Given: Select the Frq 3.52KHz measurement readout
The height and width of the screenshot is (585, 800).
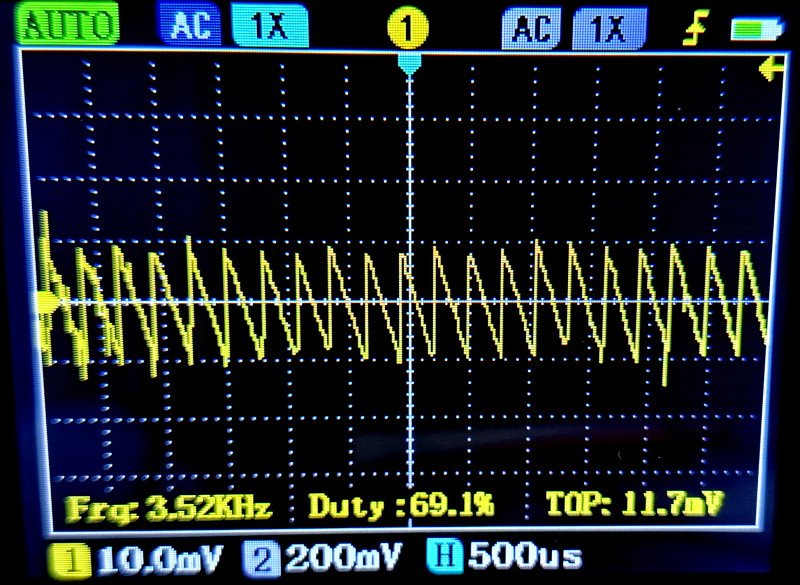Looking at the screenshot, I should coord(168,507).
